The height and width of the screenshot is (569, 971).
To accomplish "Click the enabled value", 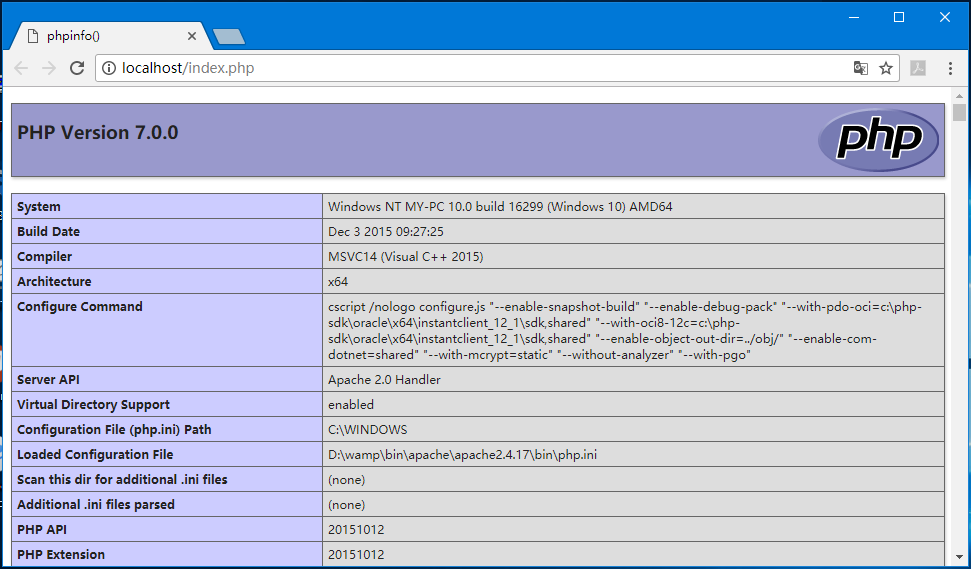I will pyautogui.click(x=351, y=404).
